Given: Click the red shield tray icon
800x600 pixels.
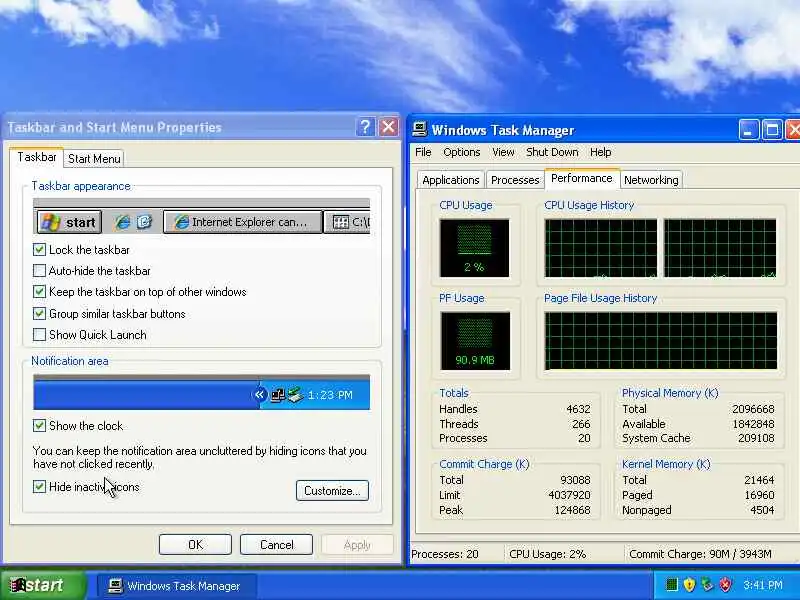Looking at the screenshot, I should [725, 585].
